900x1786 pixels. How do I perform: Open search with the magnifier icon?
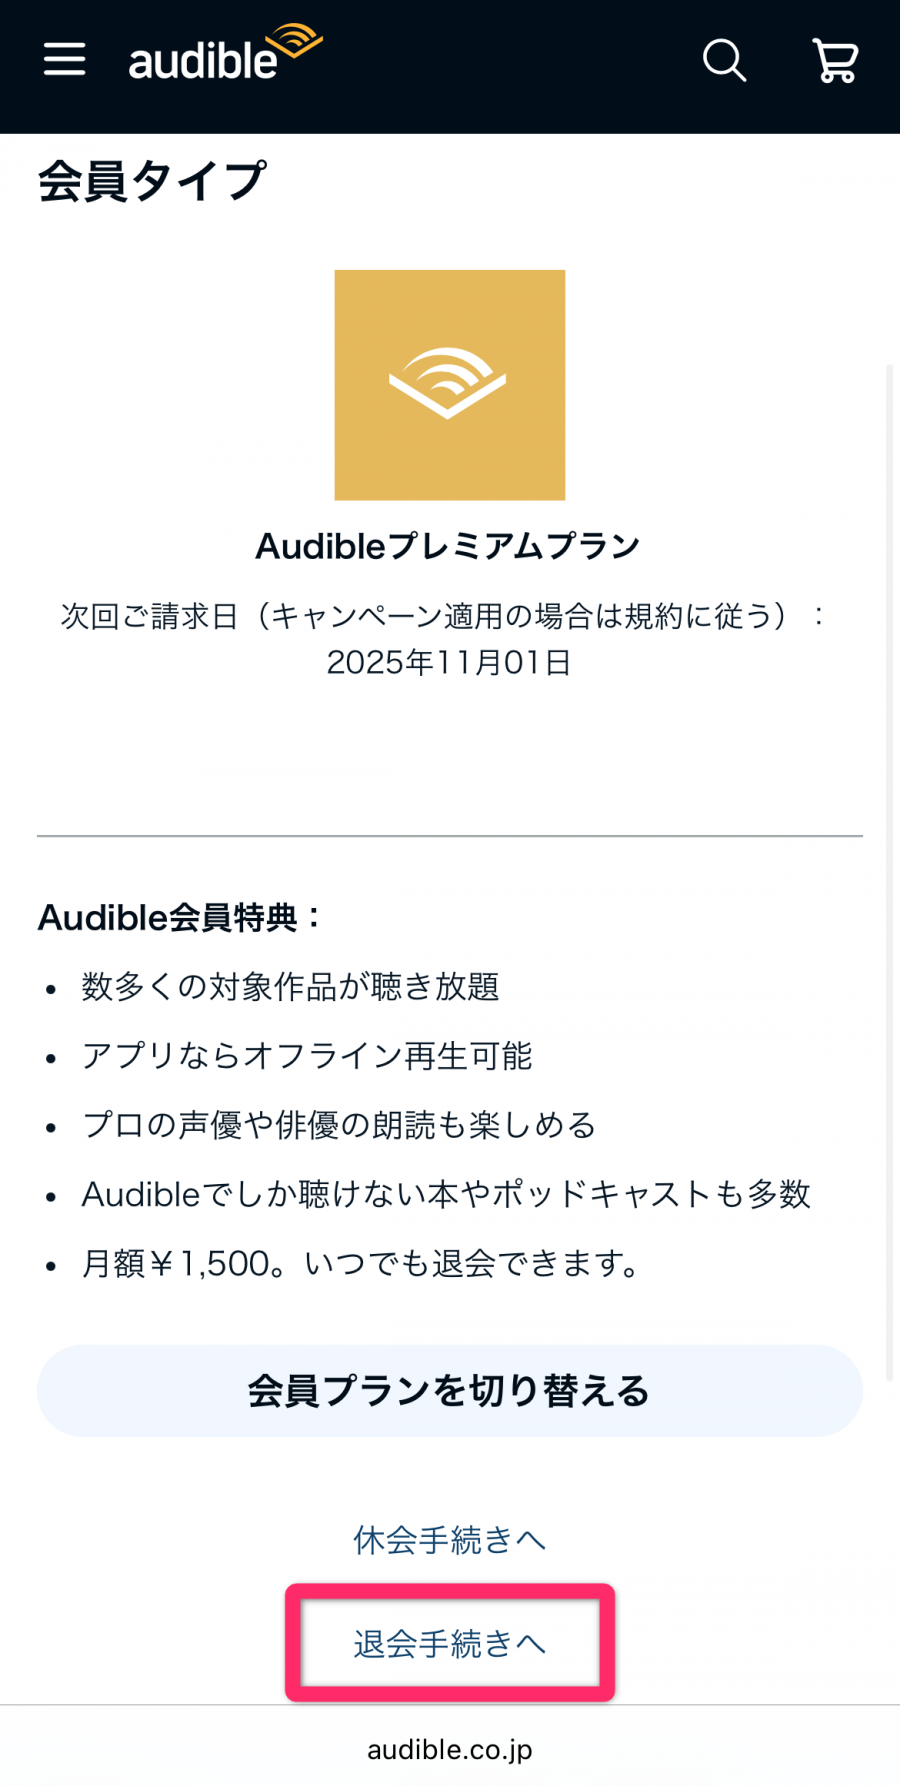click(724, 60)
